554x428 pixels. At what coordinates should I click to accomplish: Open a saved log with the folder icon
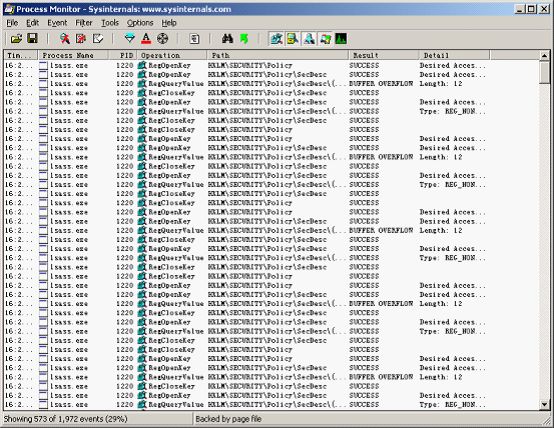pos(16,39)
